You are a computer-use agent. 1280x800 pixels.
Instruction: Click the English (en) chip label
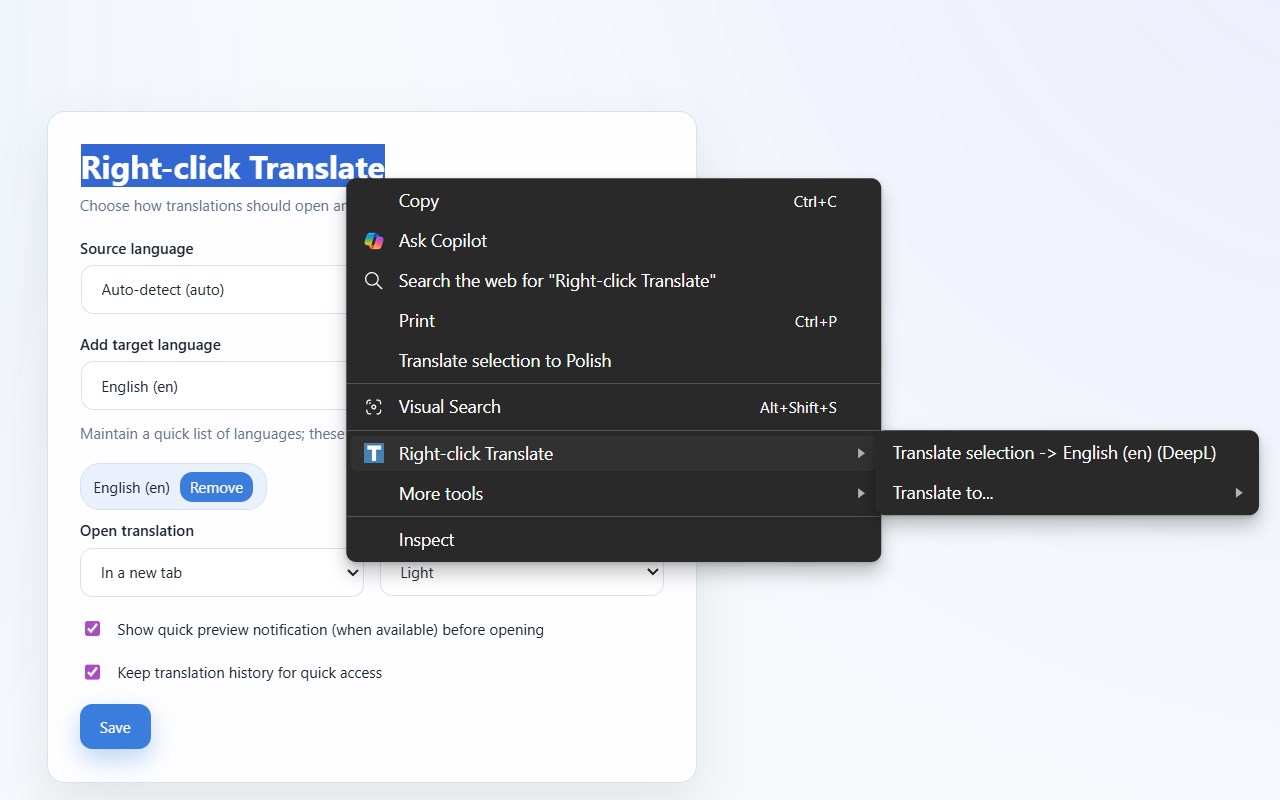tap(132, 488)
